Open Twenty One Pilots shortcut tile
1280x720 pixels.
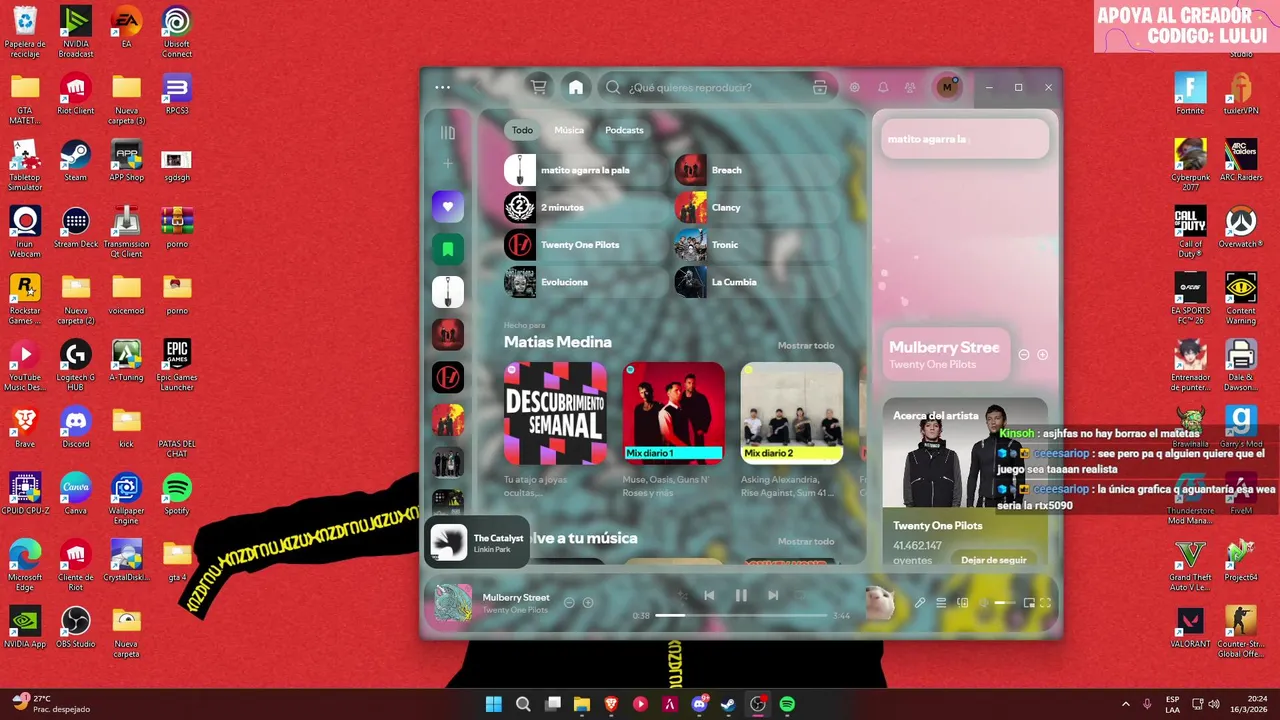(x=585, y=245)
